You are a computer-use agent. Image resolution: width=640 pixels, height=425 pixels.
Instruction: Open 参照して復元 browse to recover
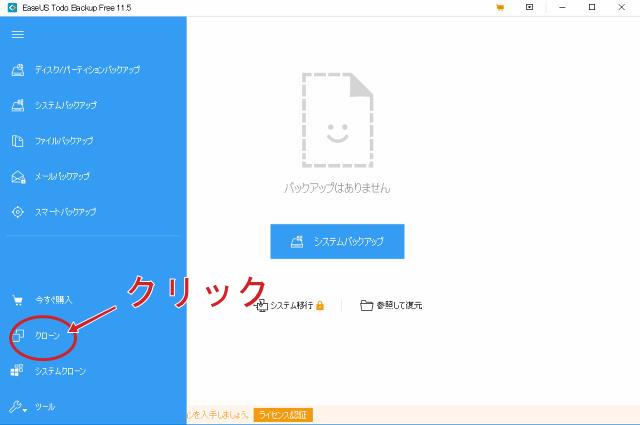click(399, 305)
